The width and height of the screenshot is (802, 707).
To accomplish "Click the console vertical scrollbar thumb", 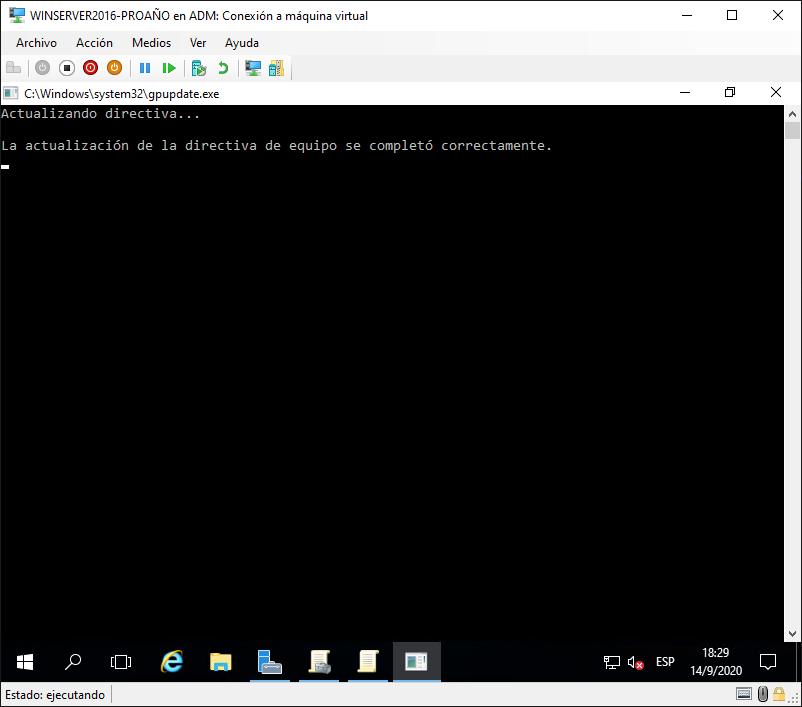I will [792, 130].
